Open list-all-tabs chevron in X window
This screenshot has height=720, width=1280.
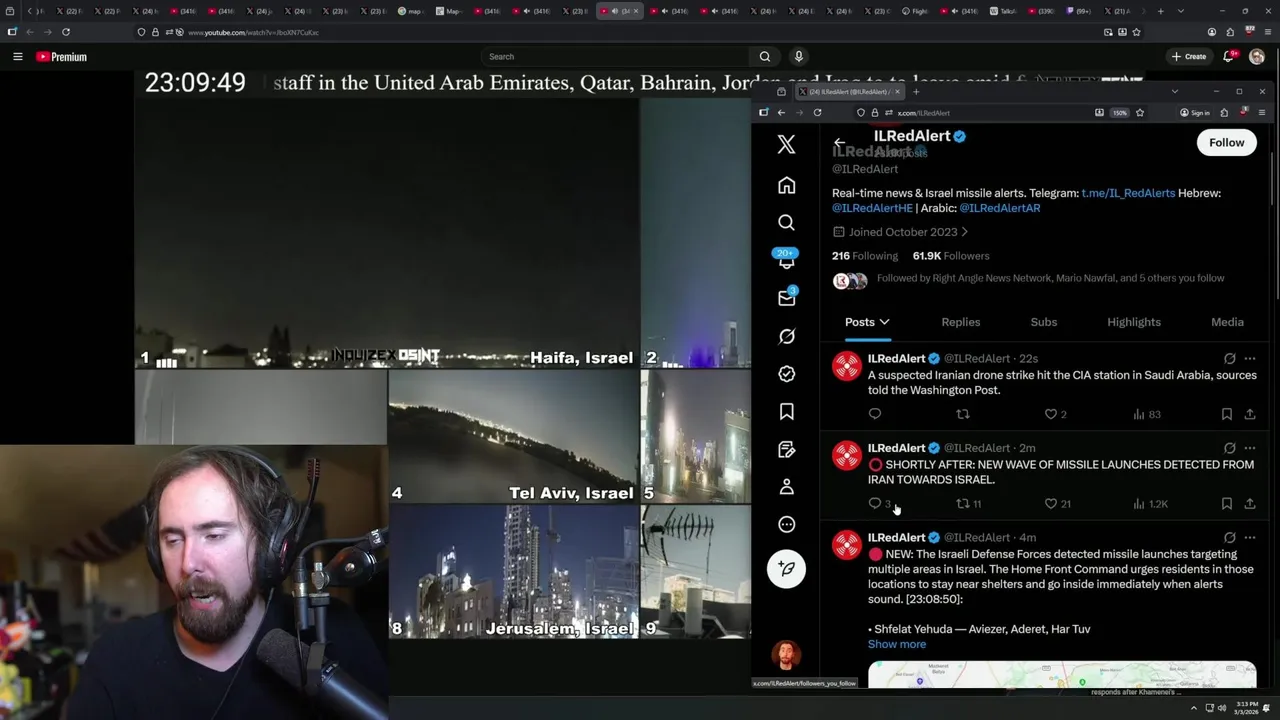(x=1174, y=92)
